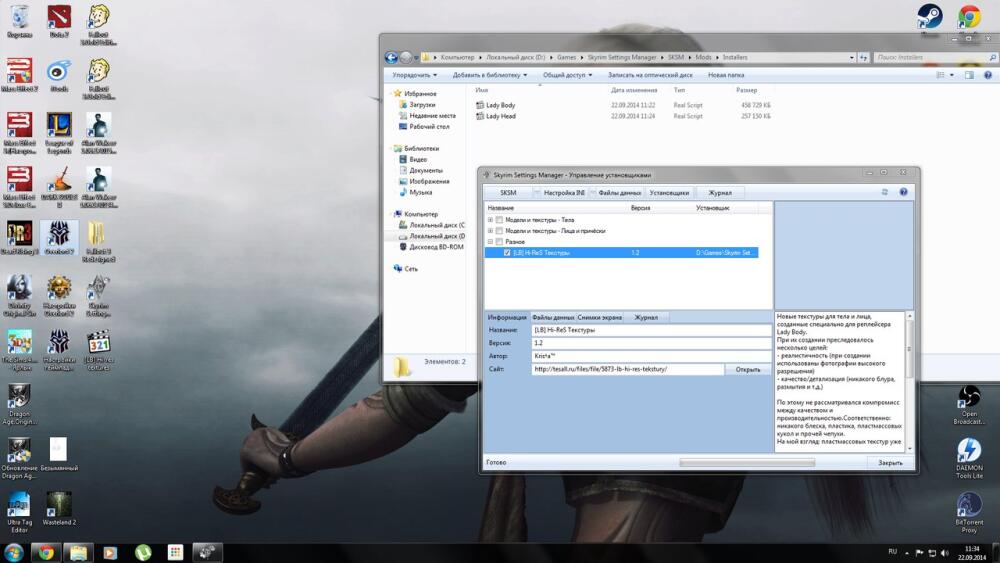1000x563 pixels.
Task: Select the DAEMON Tools Lite desktop icon
Action: click(969, 458)
